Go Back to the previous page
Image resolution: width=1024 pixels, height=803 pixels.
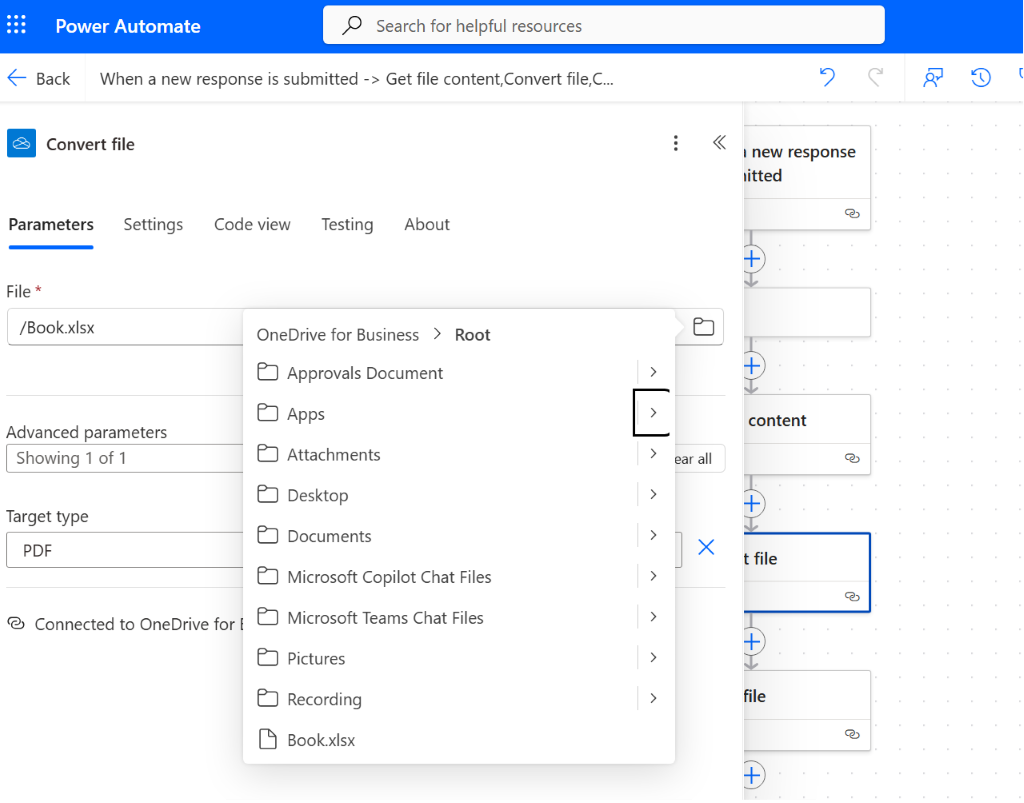pyautogui.click(x=39, y=78)
